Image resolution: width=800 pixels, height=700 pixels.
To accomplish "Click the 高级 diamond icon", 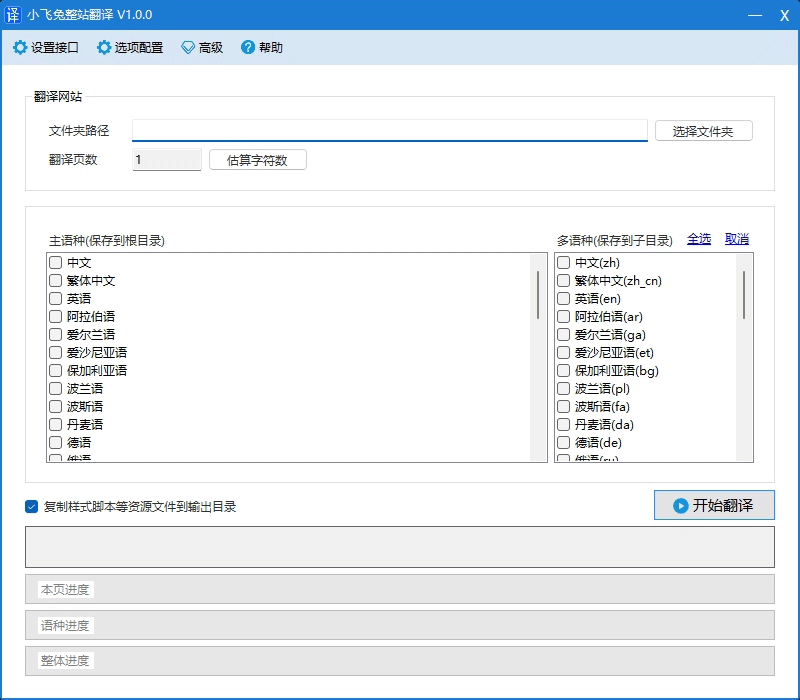I will pos(188,47).
